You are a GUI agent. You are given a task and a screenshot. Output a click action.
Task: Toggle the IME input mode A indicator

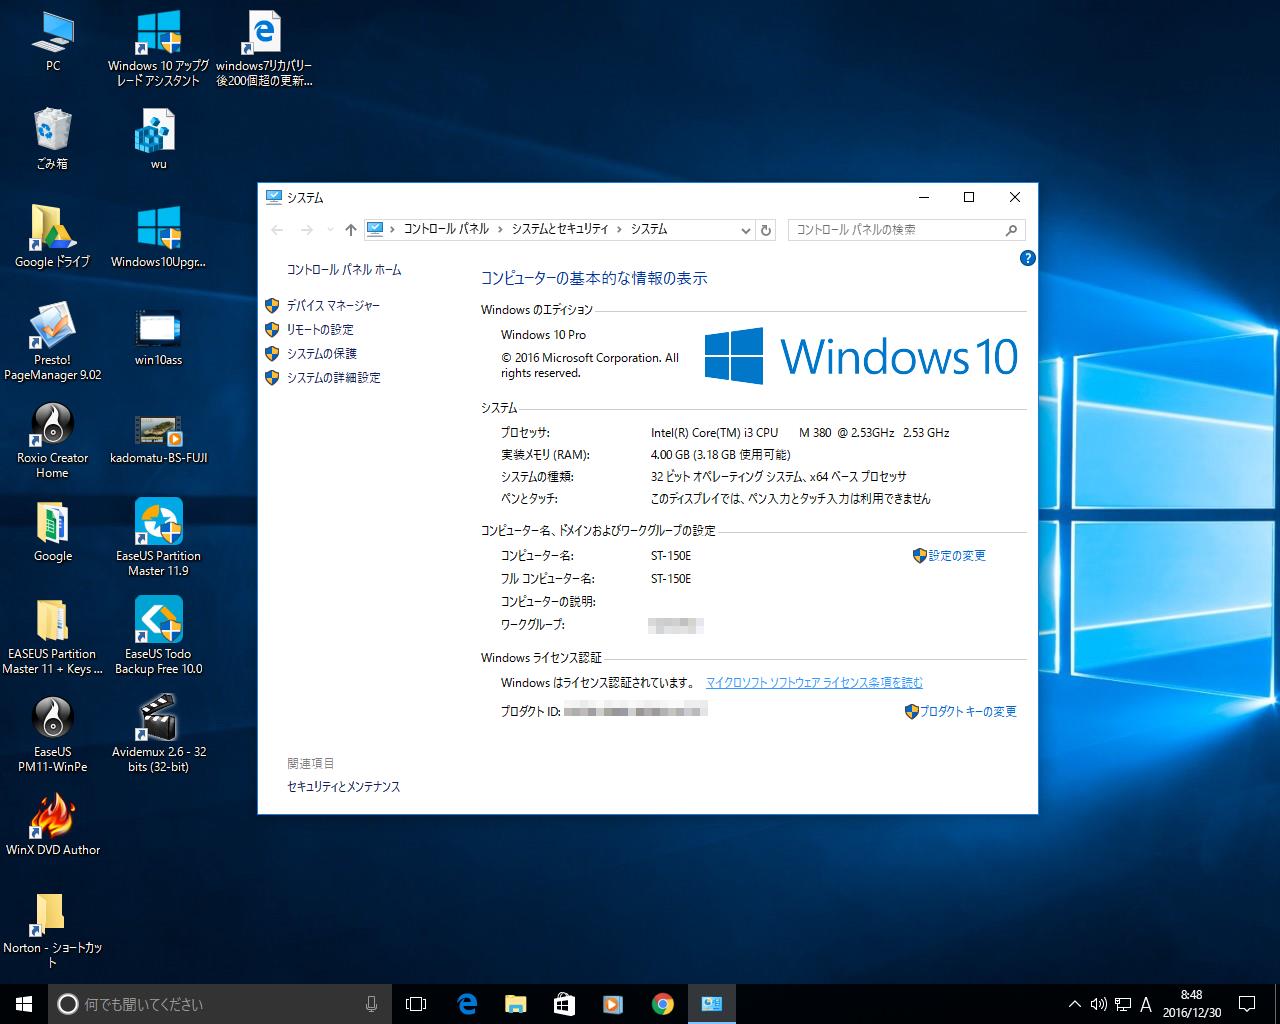coord(1146,1004)
